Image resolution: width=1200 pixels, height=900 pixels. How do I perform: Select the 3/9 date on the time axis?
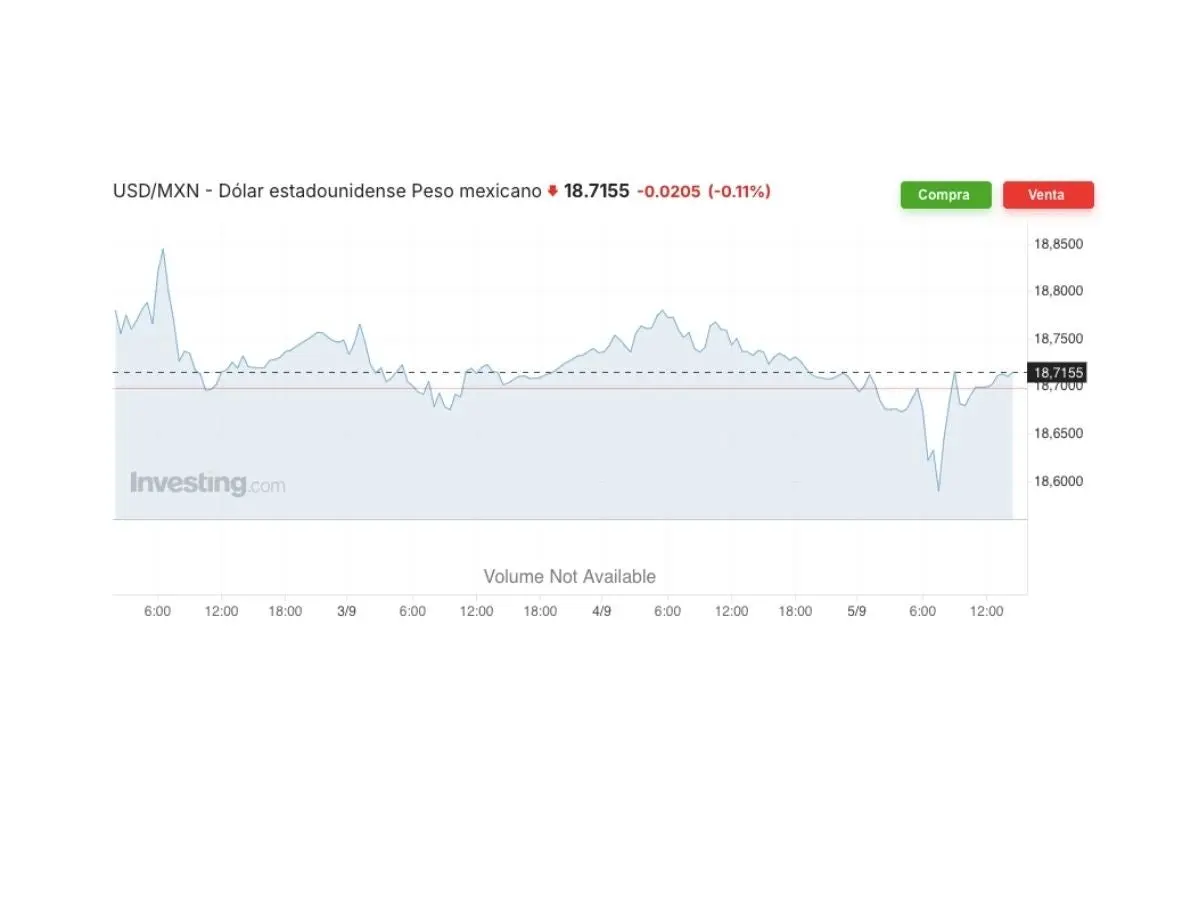[347, 611]
